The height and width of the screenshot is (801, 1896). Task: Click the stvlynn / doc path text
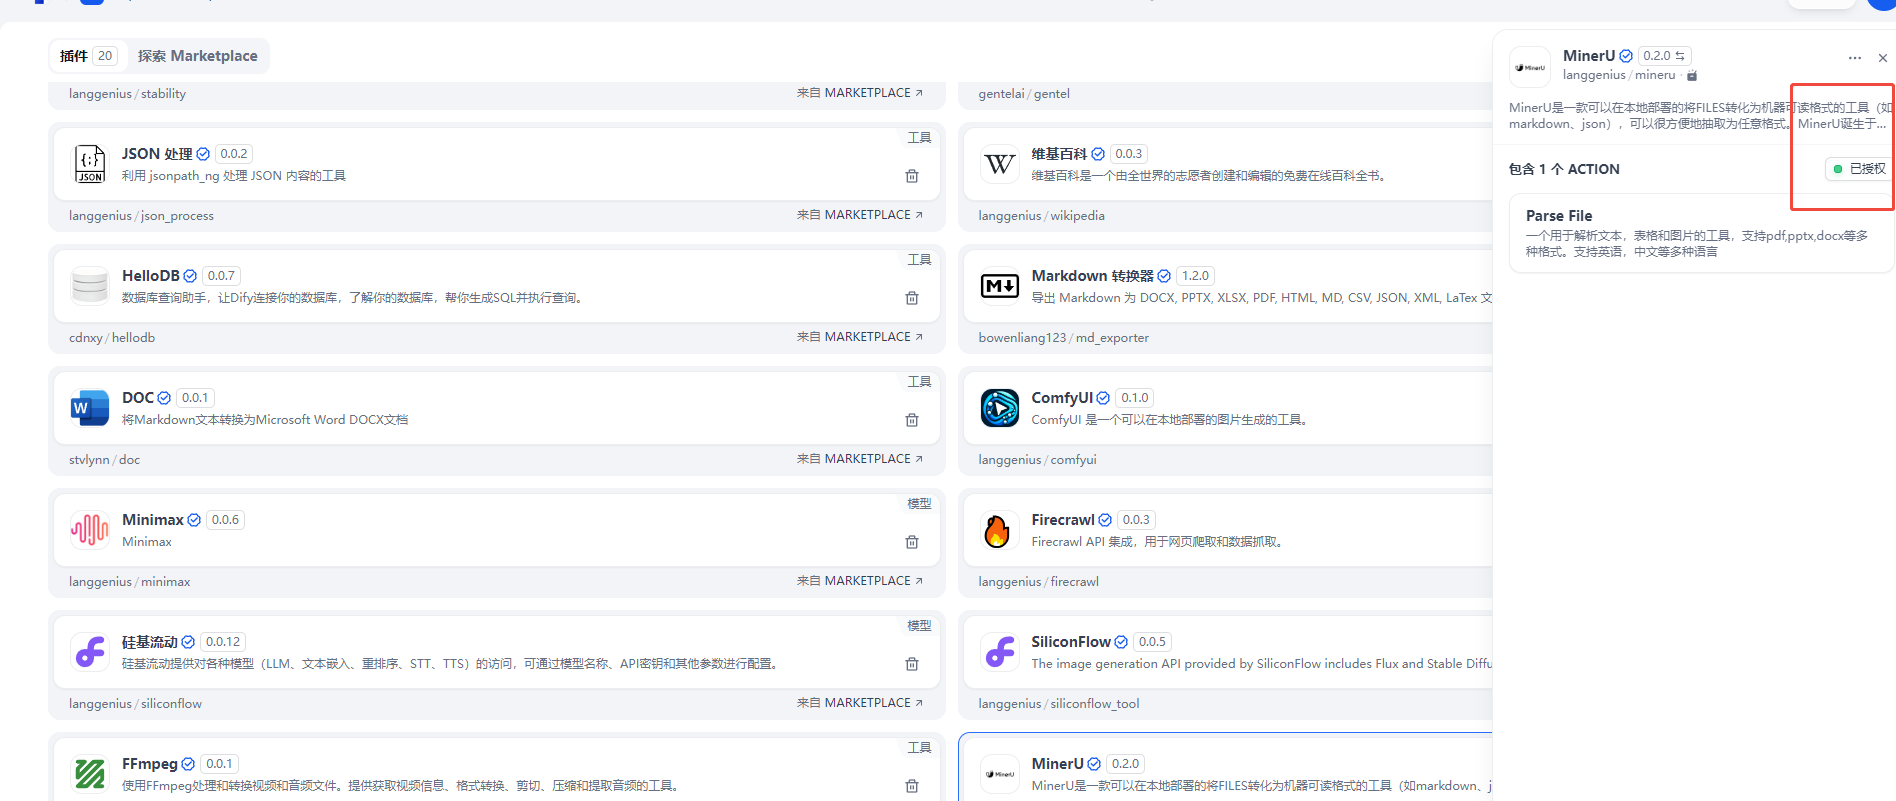coord(104,460)
